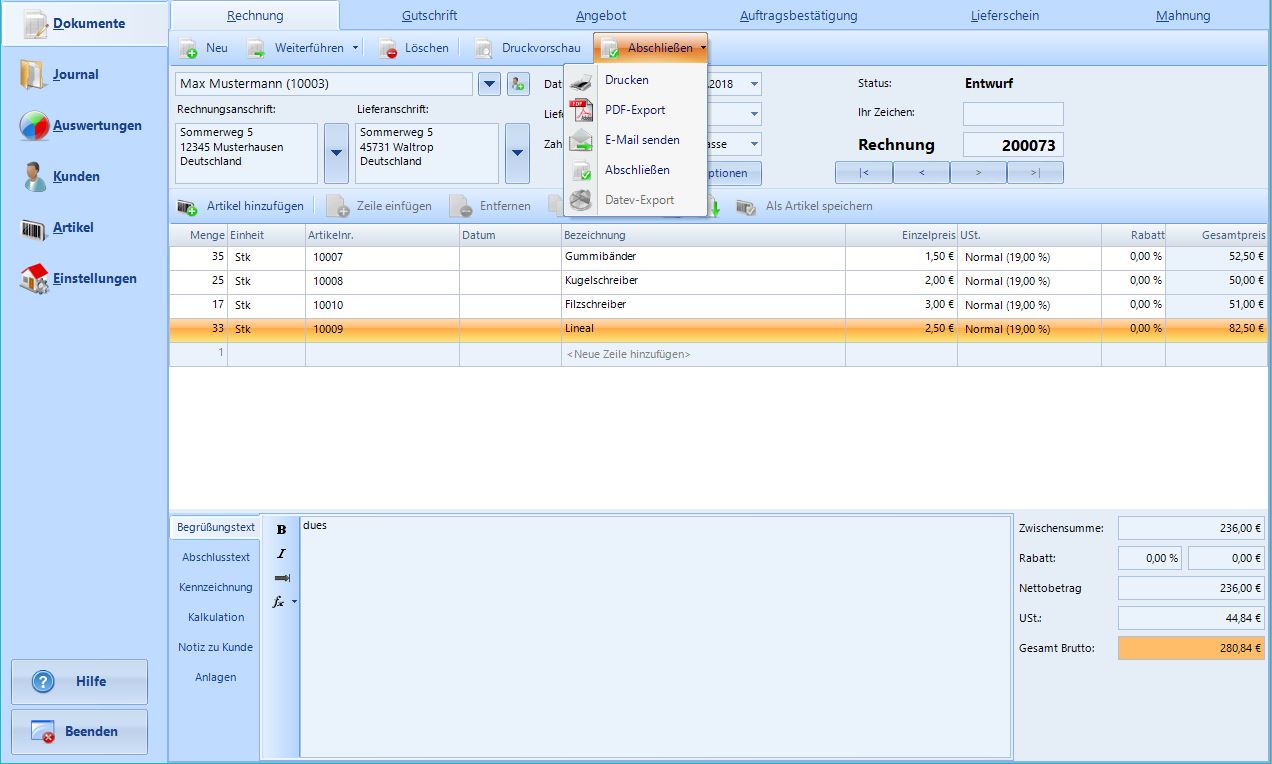Image resolution: width=1272 pixels, height=764 pixels.
Task: Switch to the Mahnung tab
Action: (1183, 15)
